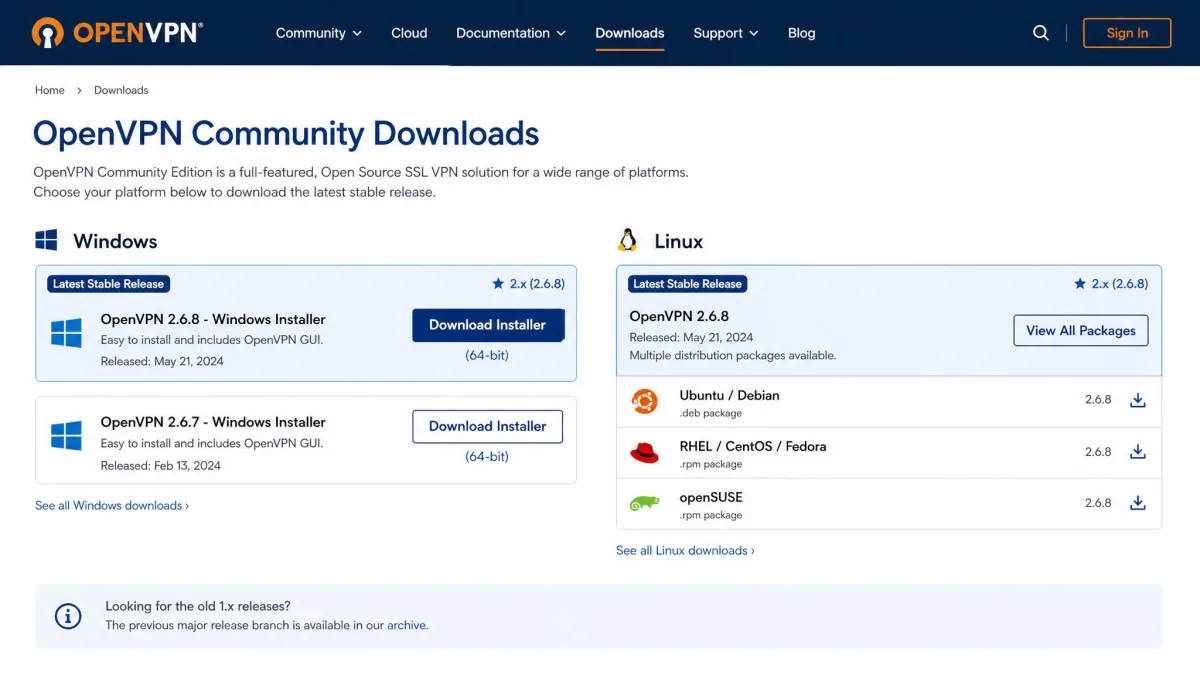Image resolution: width=1200 pixels, height=675 pixels.
Task: Click the star icon in the Linux release card
Action: (x=1080, y=283)
